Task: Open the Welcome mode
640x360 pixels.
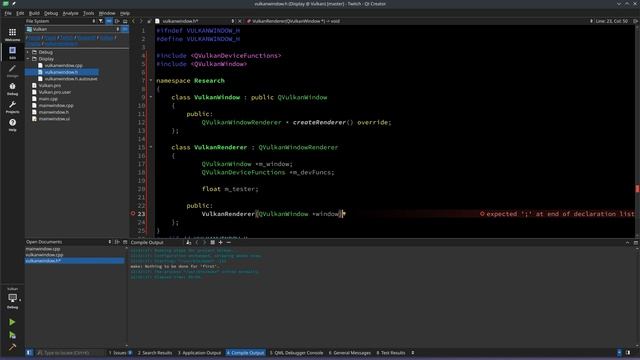Action: (12, 34)
